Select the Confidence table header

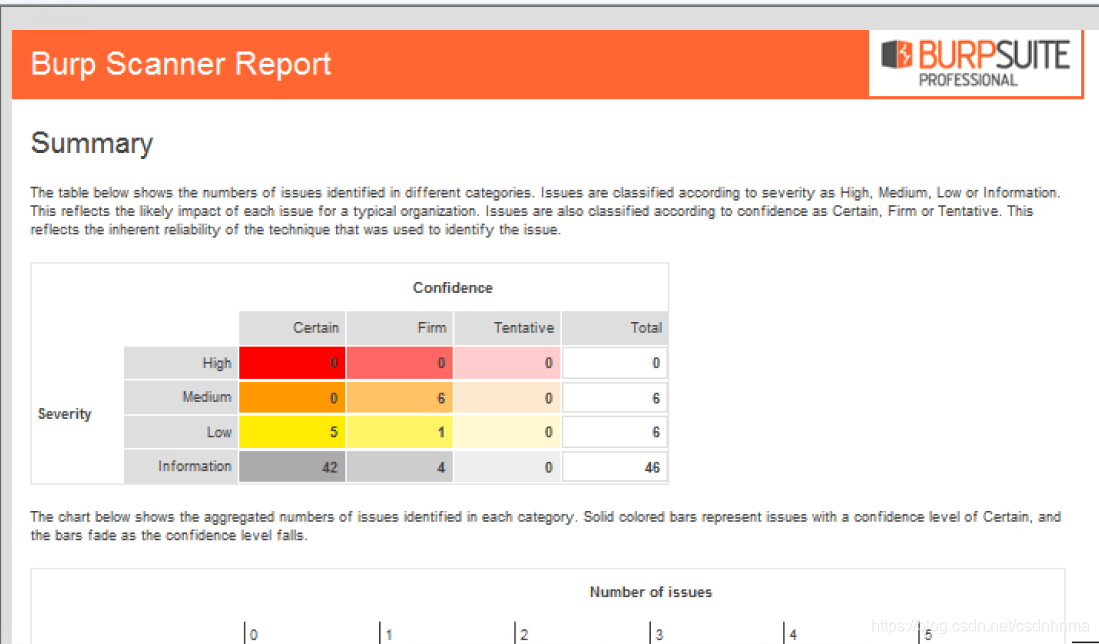[453, 288]
